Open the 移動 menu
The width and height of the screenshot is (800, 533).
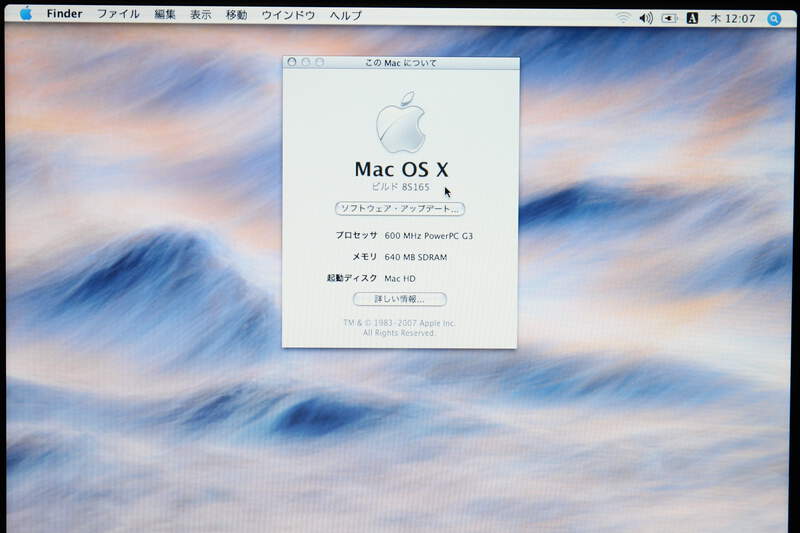pos(236,15)
